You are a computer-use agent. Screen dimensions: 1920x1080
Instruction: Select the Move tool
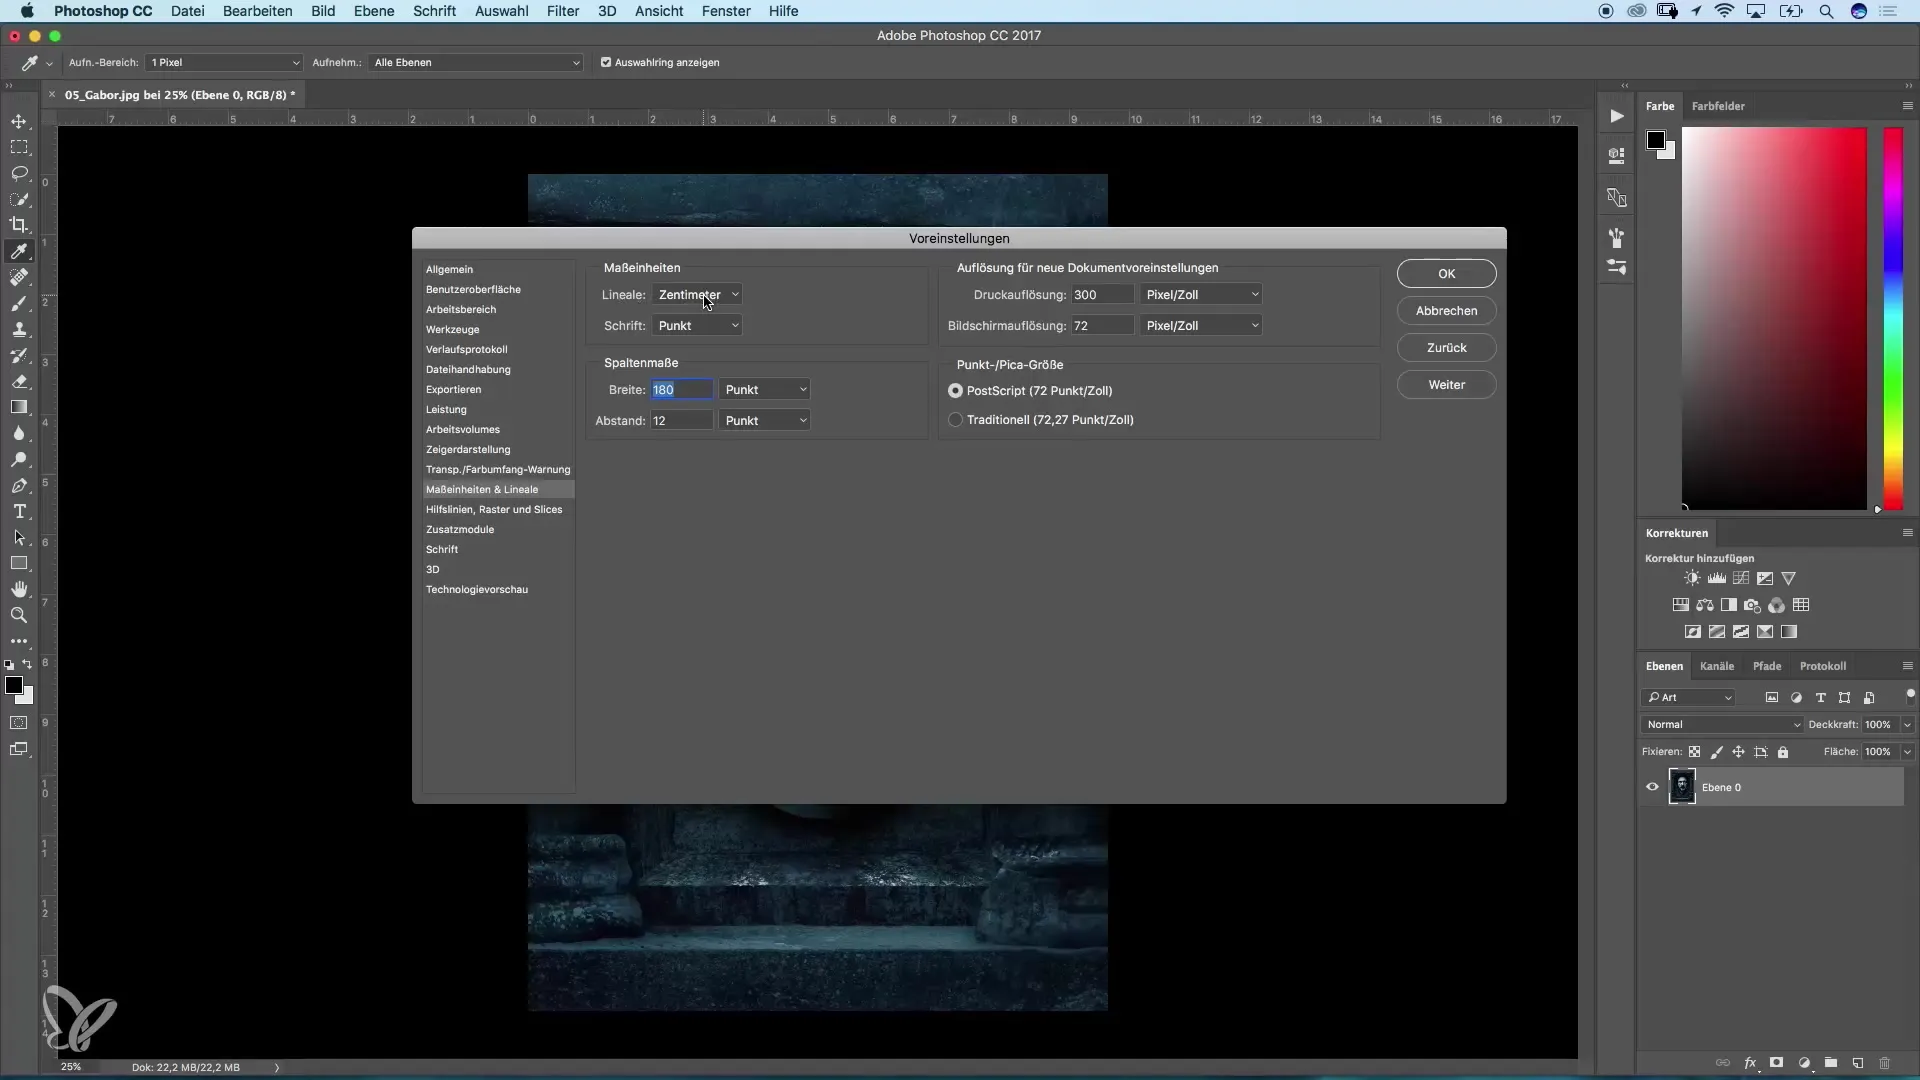point(20,121)
